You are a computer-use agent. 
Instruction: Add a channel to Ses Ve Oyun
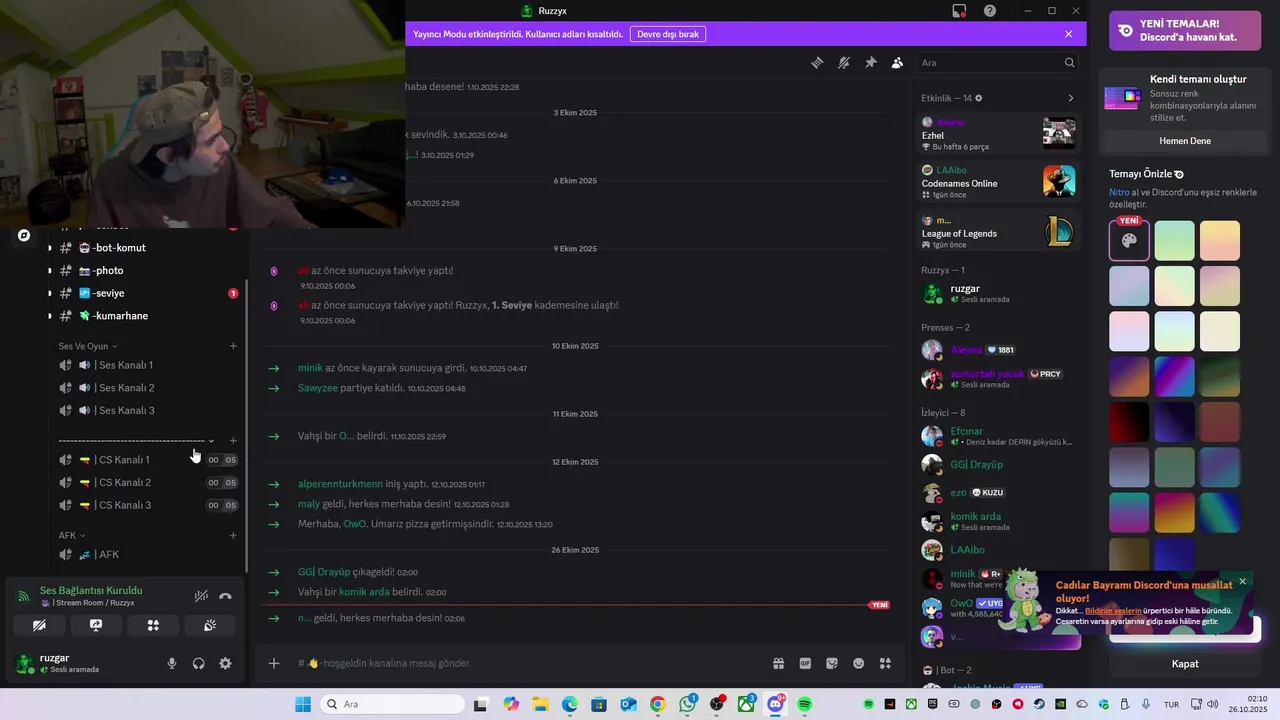tap(233, 346)
